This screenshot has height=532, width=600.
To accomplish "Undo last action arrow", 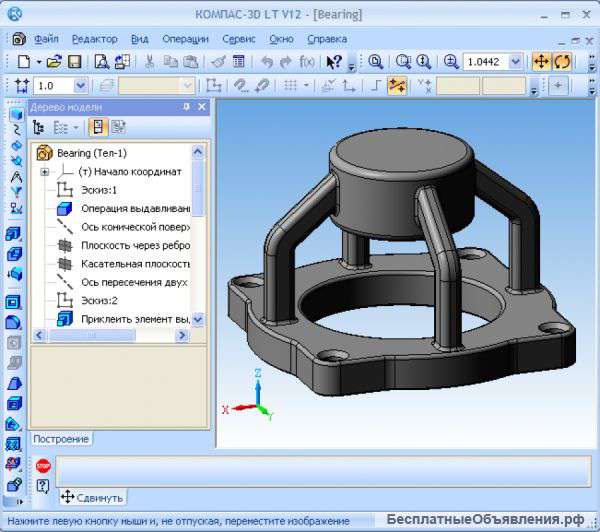I will (267, 61).
